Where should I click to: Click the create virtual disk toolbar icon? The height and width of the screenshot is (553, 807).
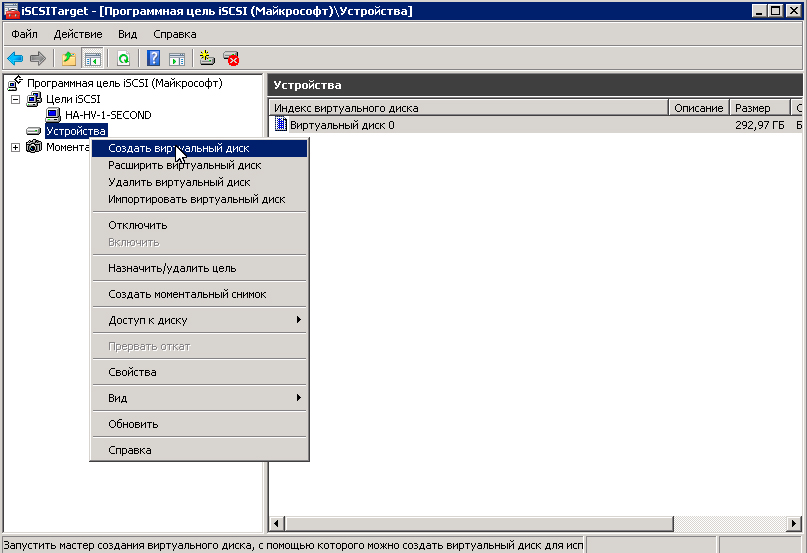pos(207,59)
